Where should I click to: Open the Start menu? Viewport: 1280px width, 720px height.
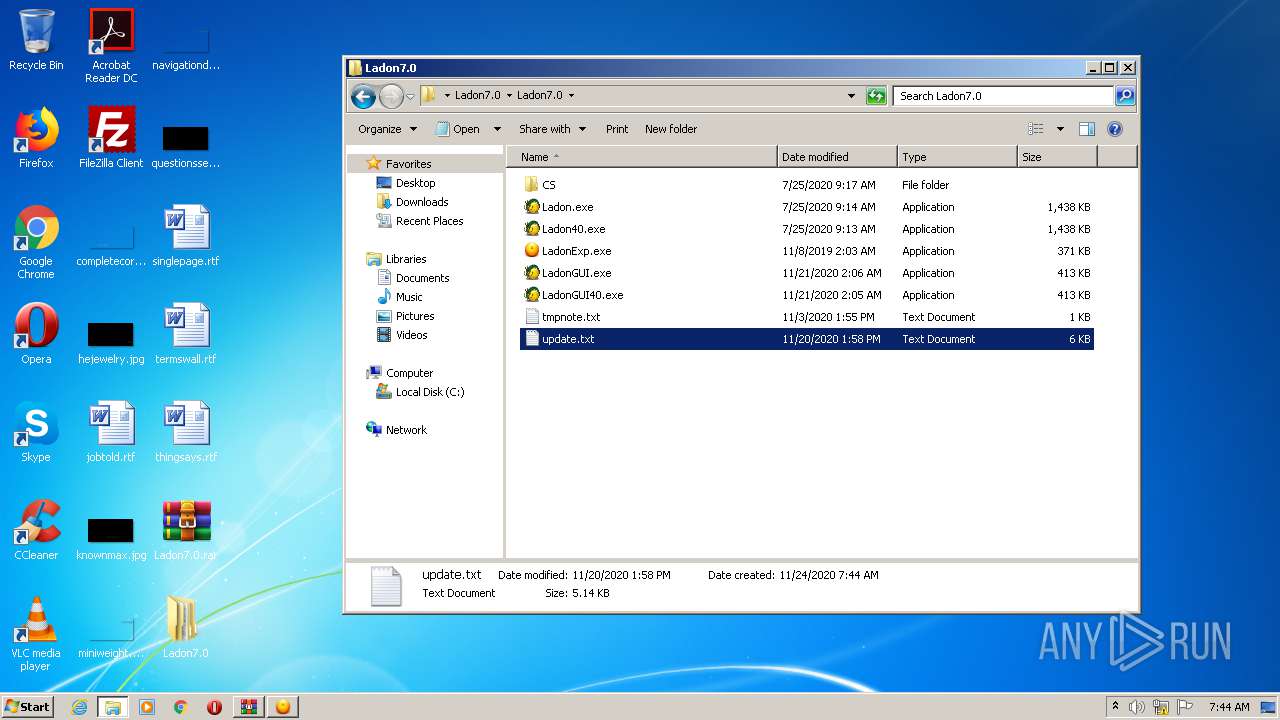point(28,707)
